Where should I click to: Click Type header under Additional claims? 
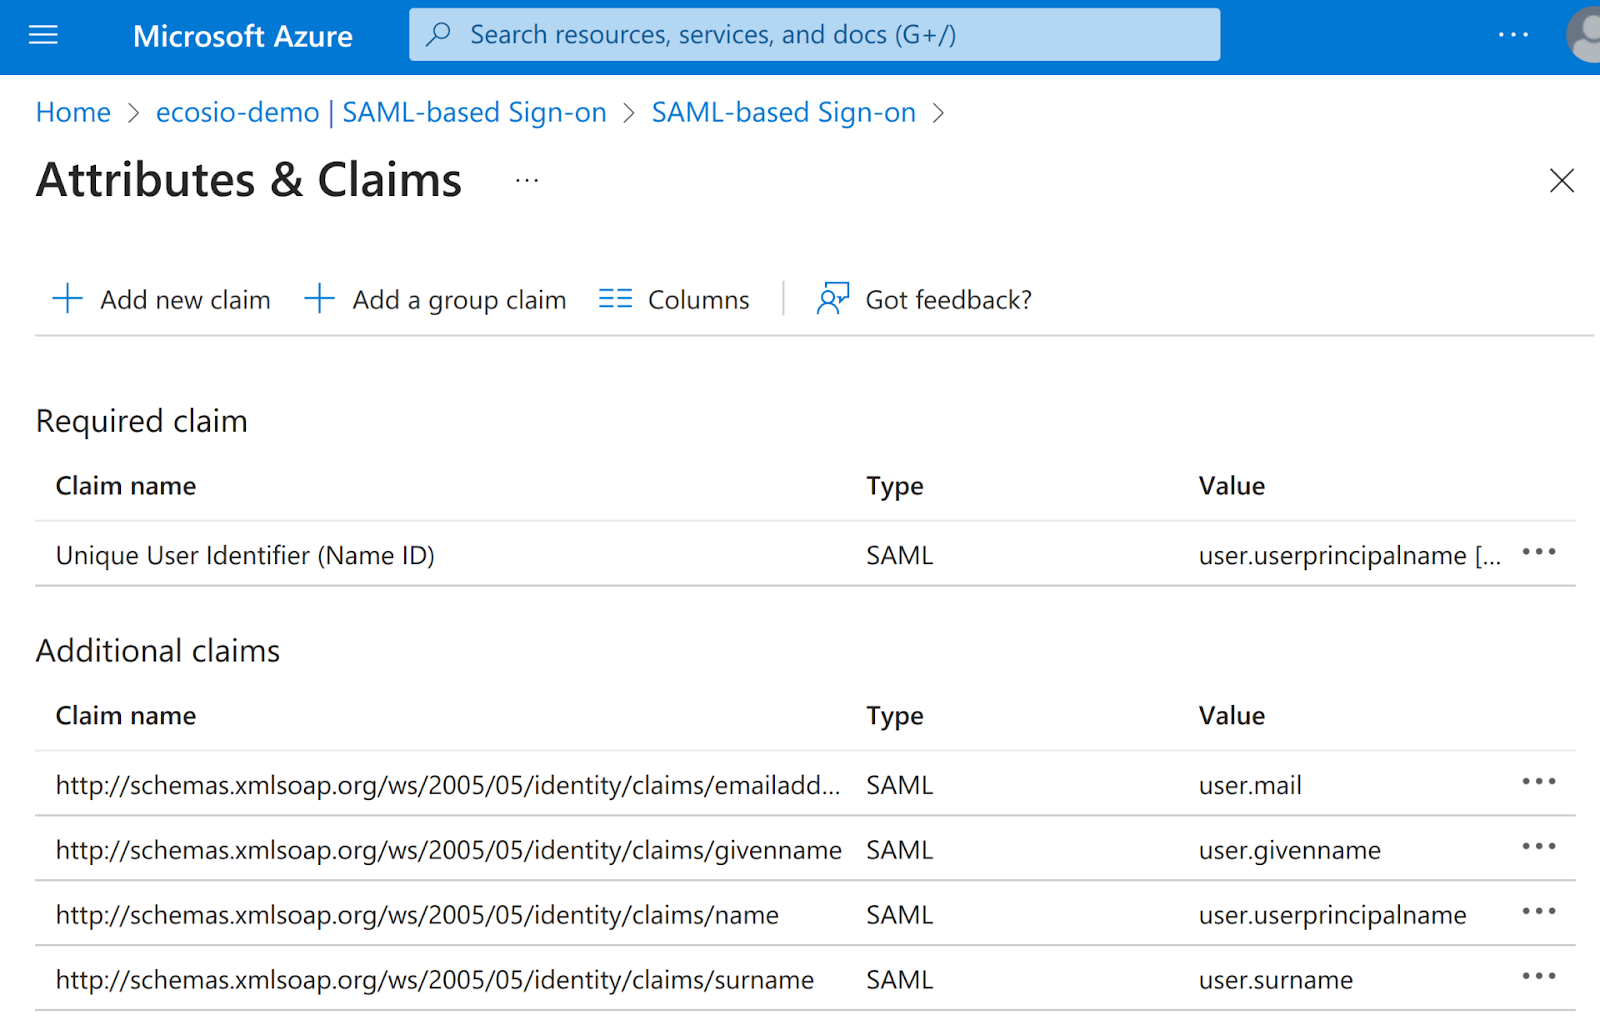click(x=895, y=717)
